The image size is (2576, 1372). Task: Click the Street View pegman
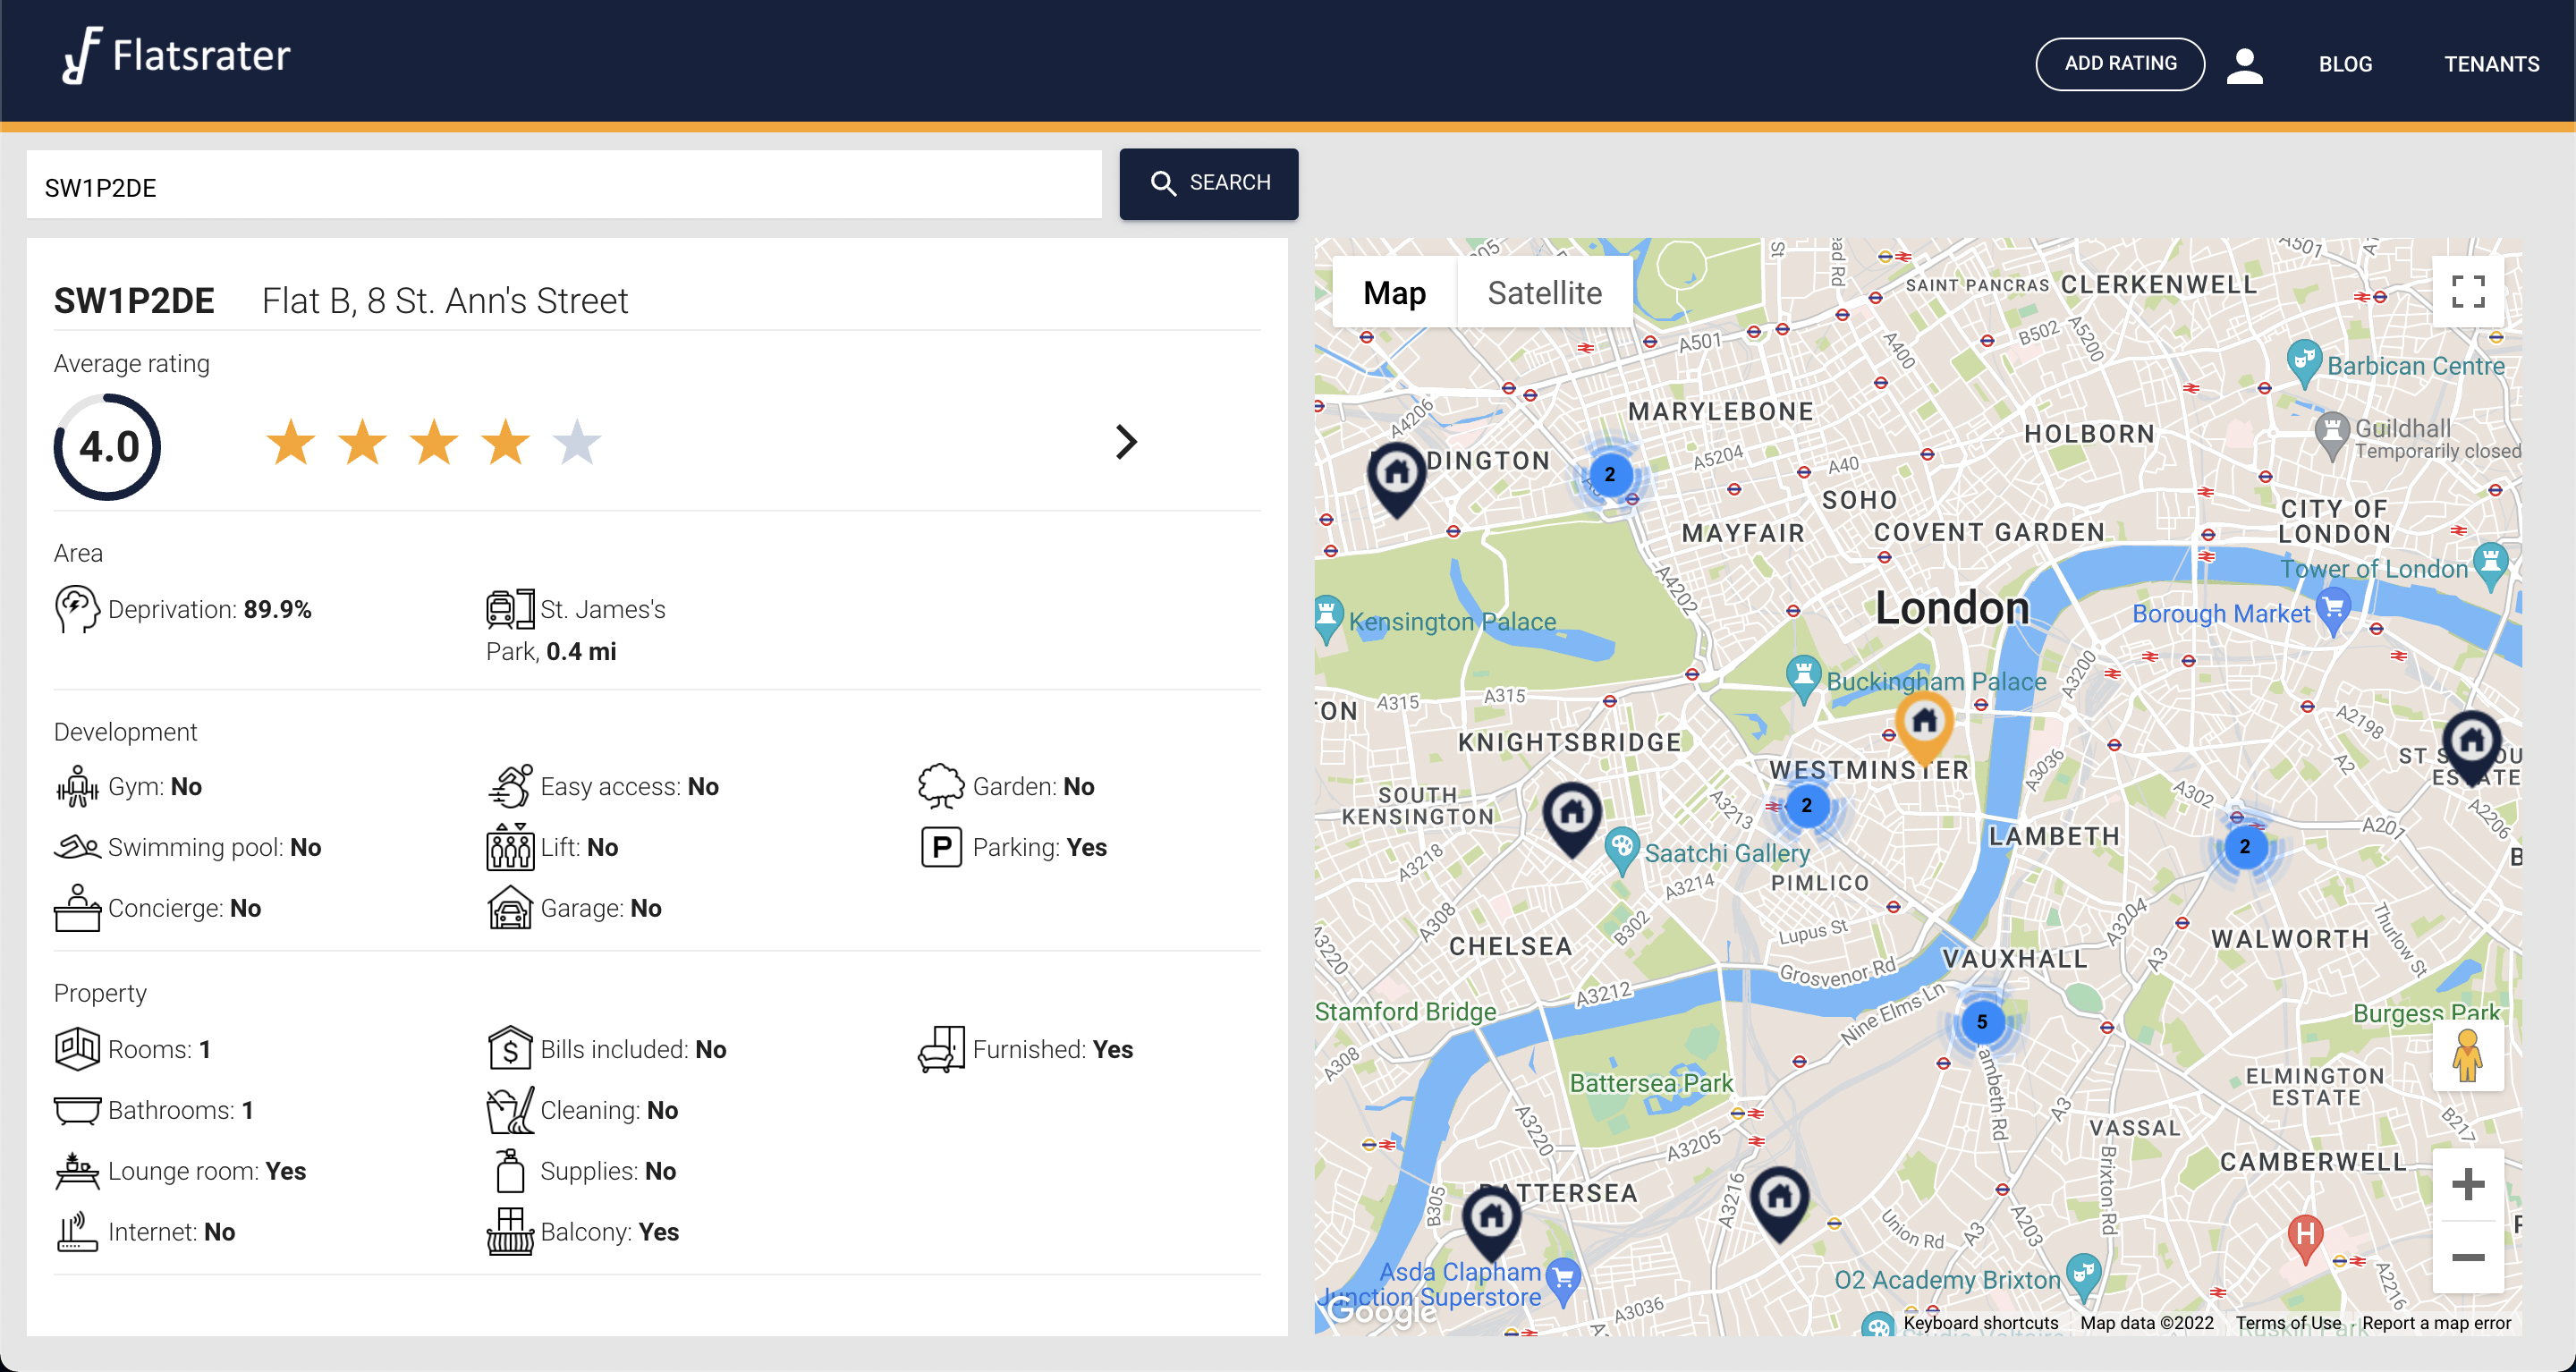click(2467, 1056)
